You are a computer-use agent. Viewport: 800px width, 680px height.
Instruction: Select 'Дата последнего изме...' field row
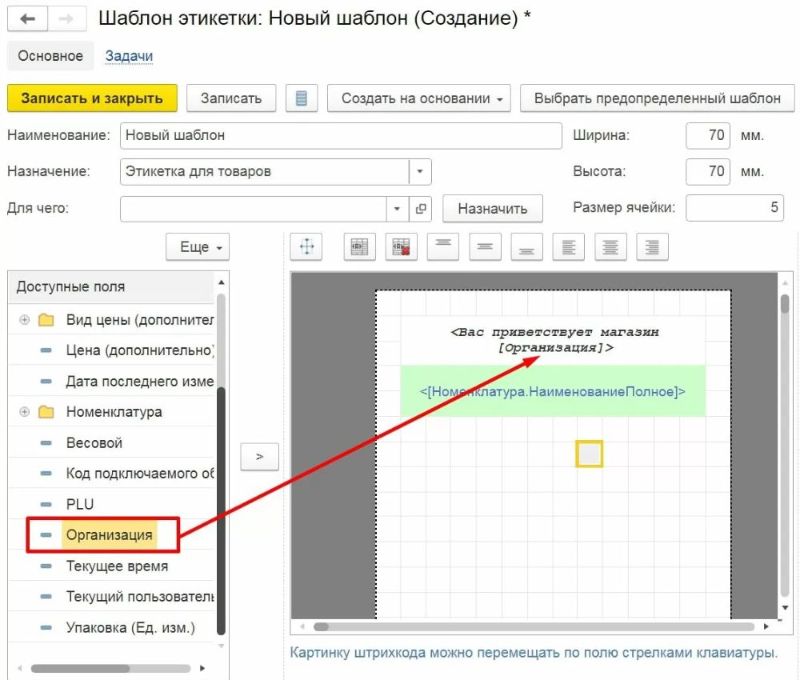pyautogui.click(x=112, y=381)
